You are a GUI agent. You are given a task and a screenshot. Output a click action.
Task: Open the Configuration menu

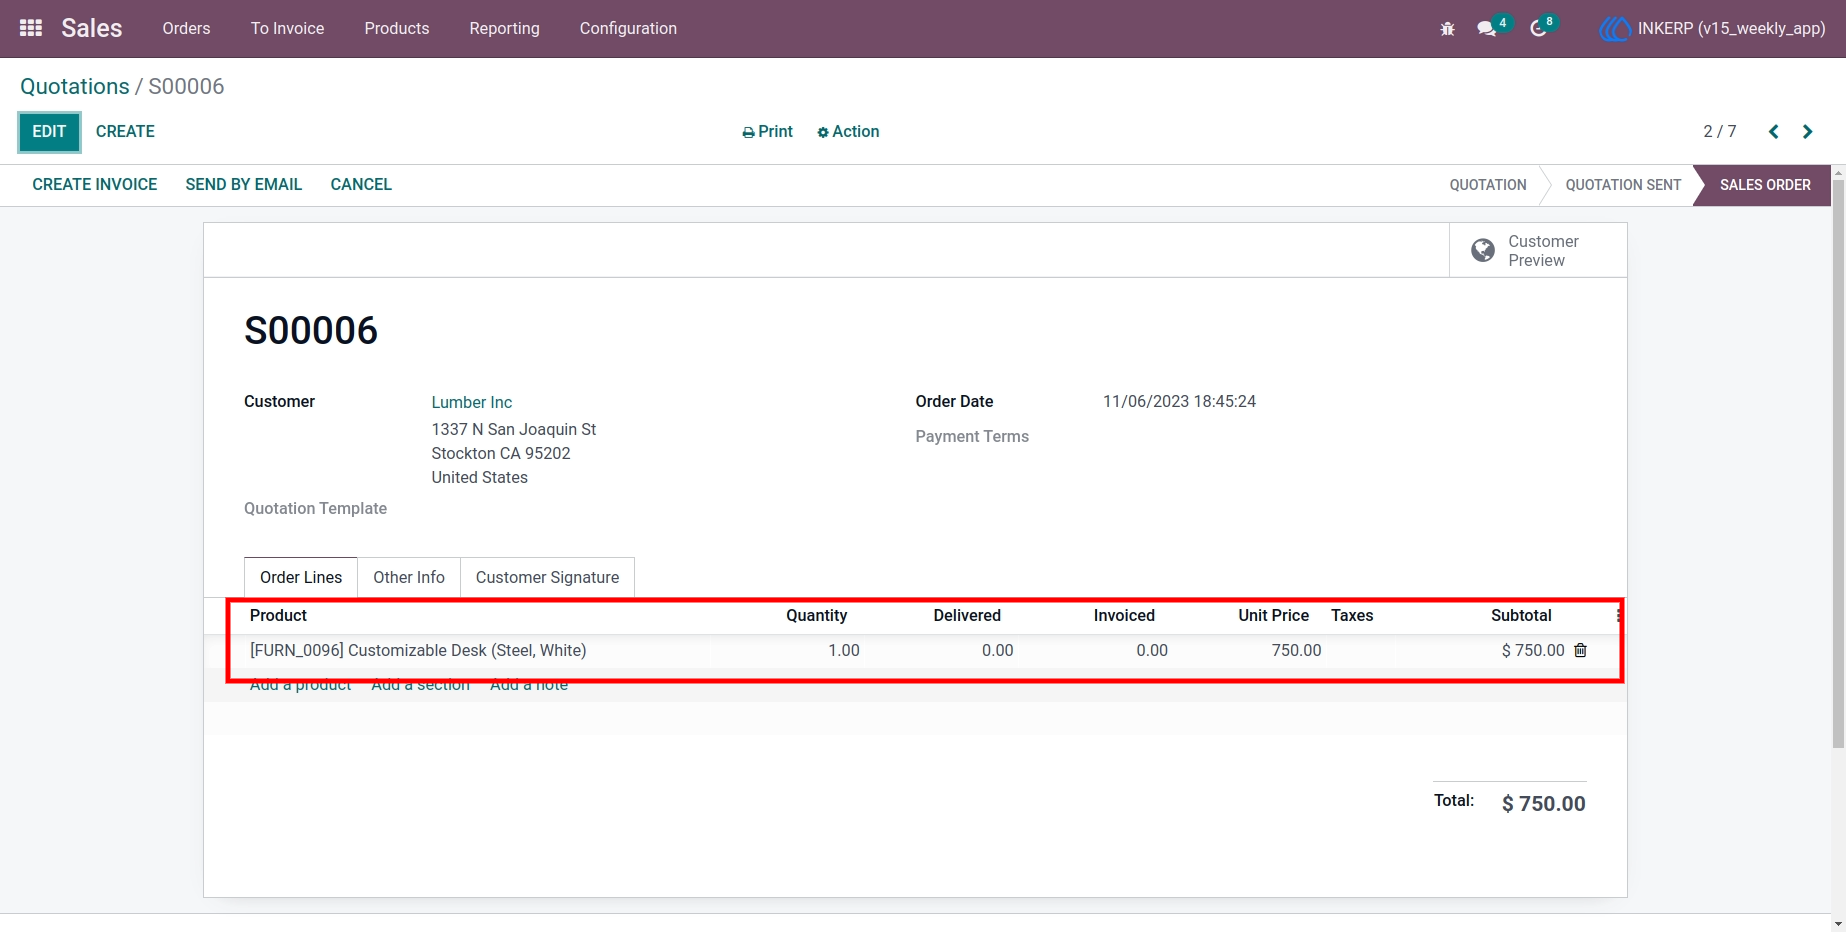coord(628,29)
